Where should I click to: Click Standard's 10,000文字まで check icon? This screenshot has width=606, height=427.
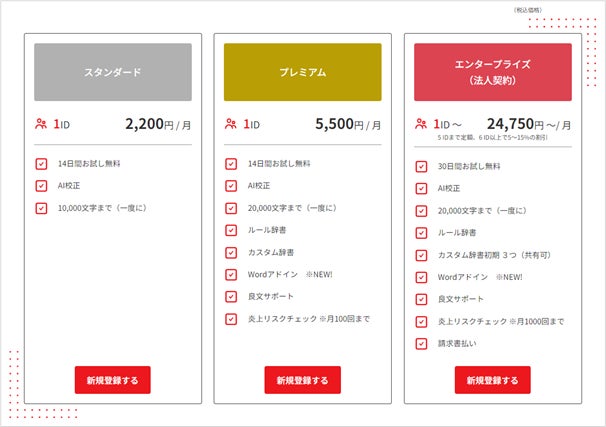point(41,208)
